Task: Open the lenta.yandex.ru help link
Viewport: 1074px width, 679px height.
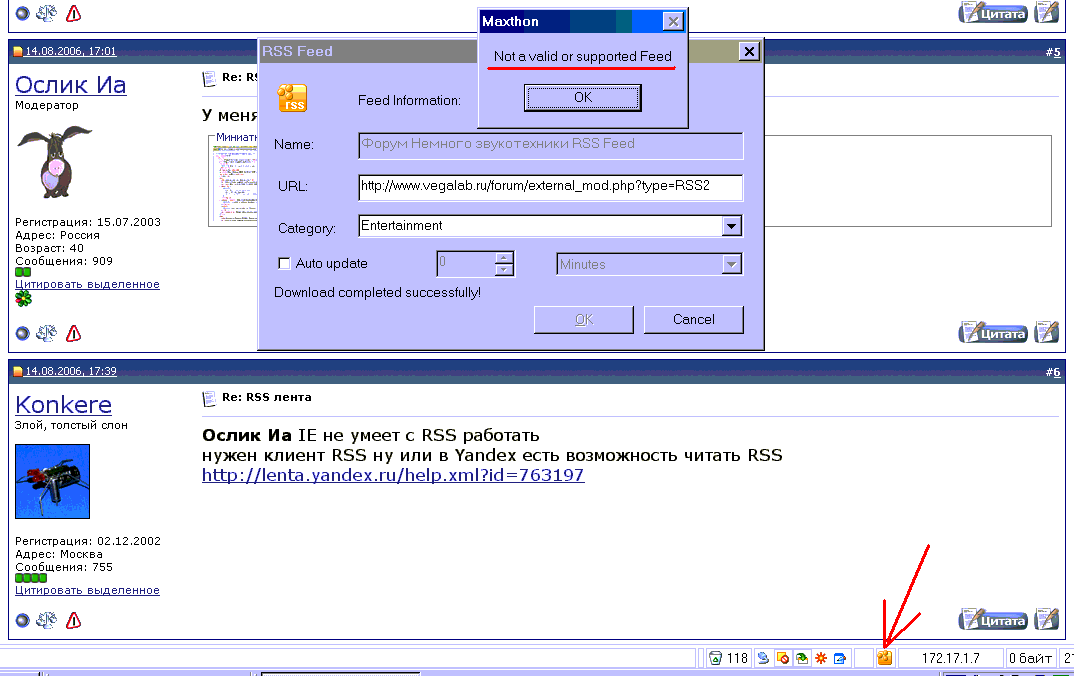Action: point(393,476)
